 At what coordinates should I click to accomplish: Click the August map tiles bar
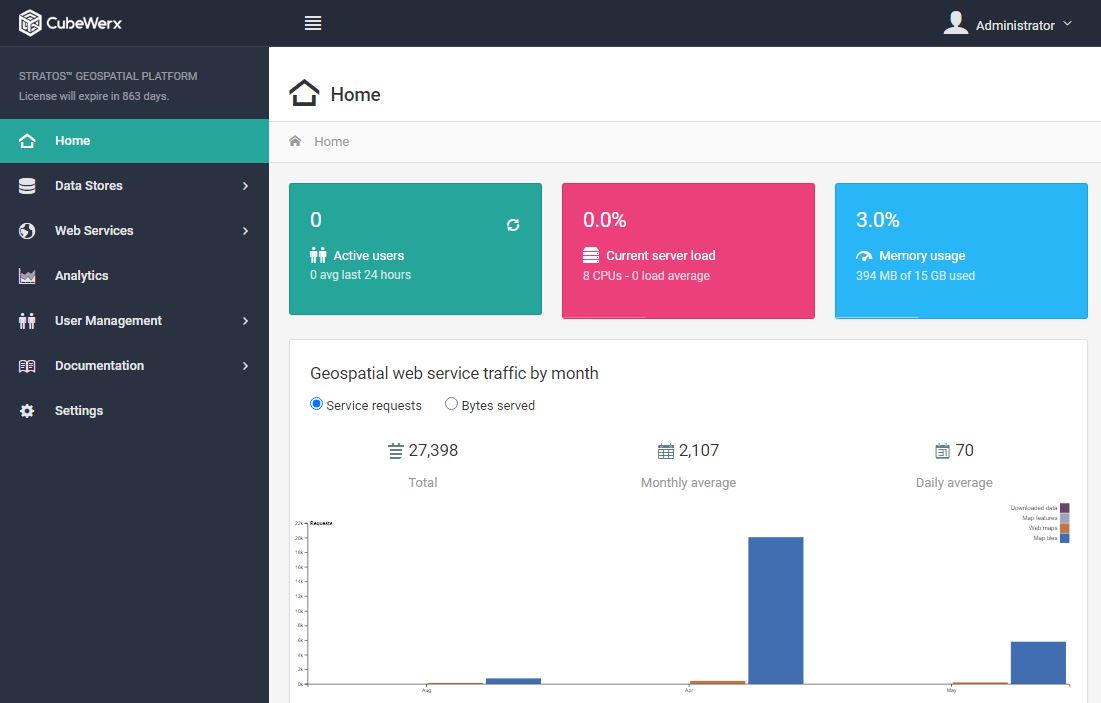(x=513, y=681)
